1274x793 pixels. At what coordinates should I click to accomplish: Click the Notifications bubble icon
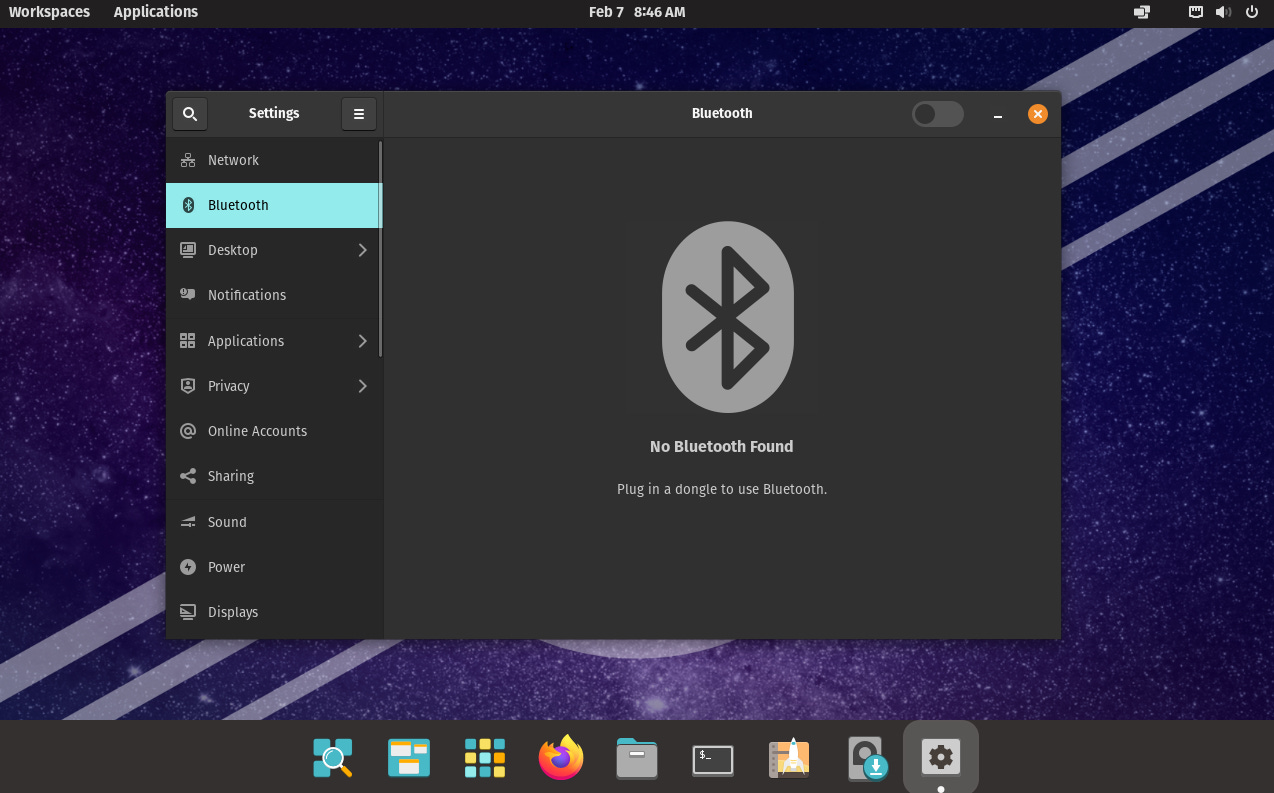(188, 295)
